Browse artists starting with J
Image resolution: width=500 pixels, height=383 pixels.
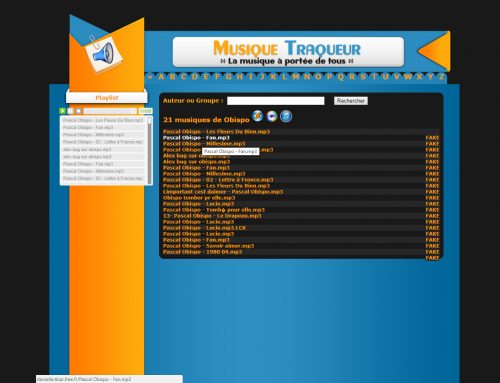262,77
